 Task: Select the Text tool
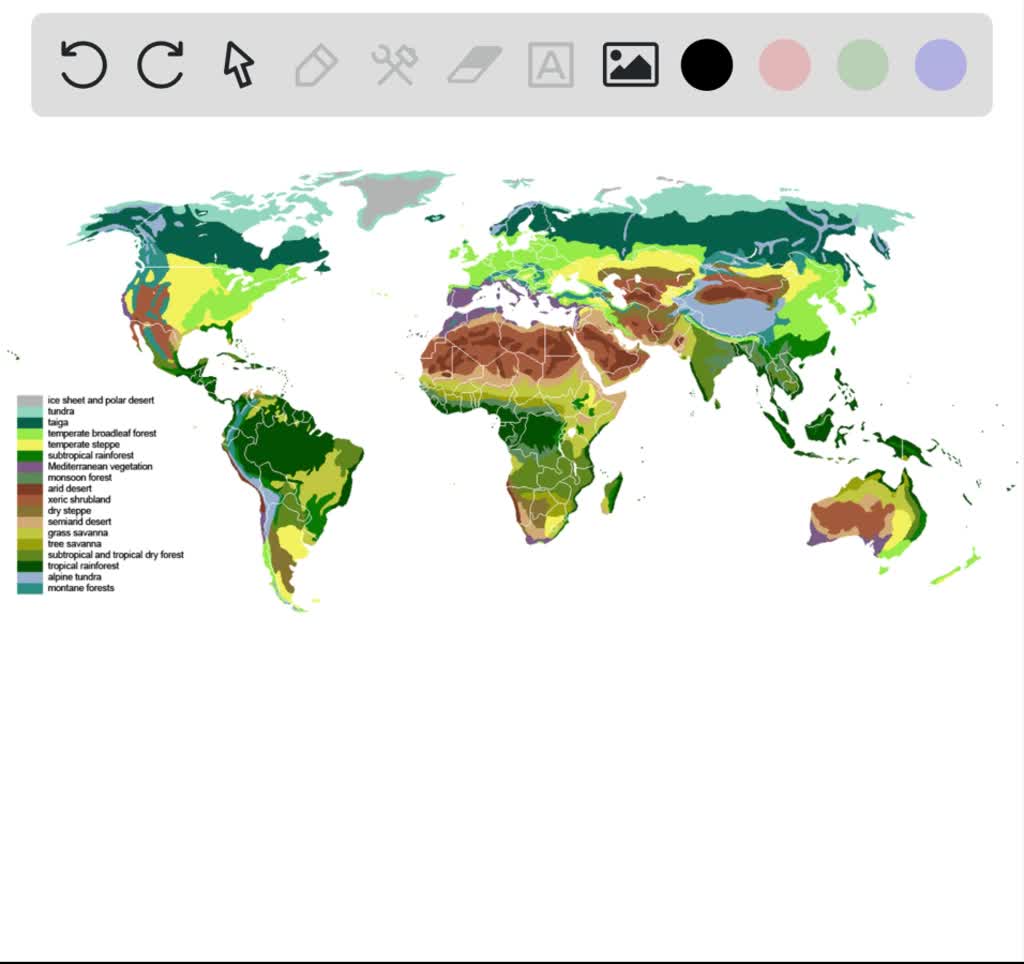pyautogui.click(x=549, y=62)
